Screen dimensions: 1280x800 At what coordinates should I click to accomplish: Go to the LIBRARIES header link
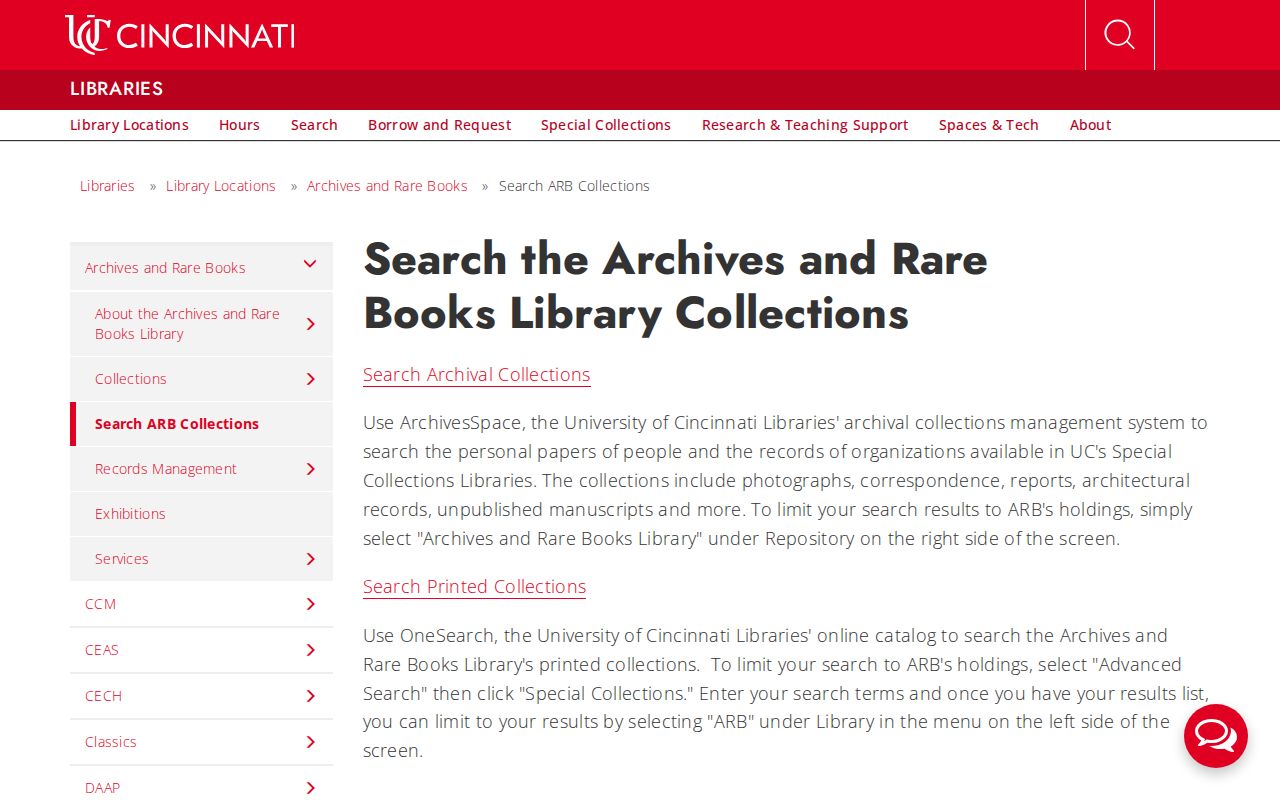click(x=116, y=89)
